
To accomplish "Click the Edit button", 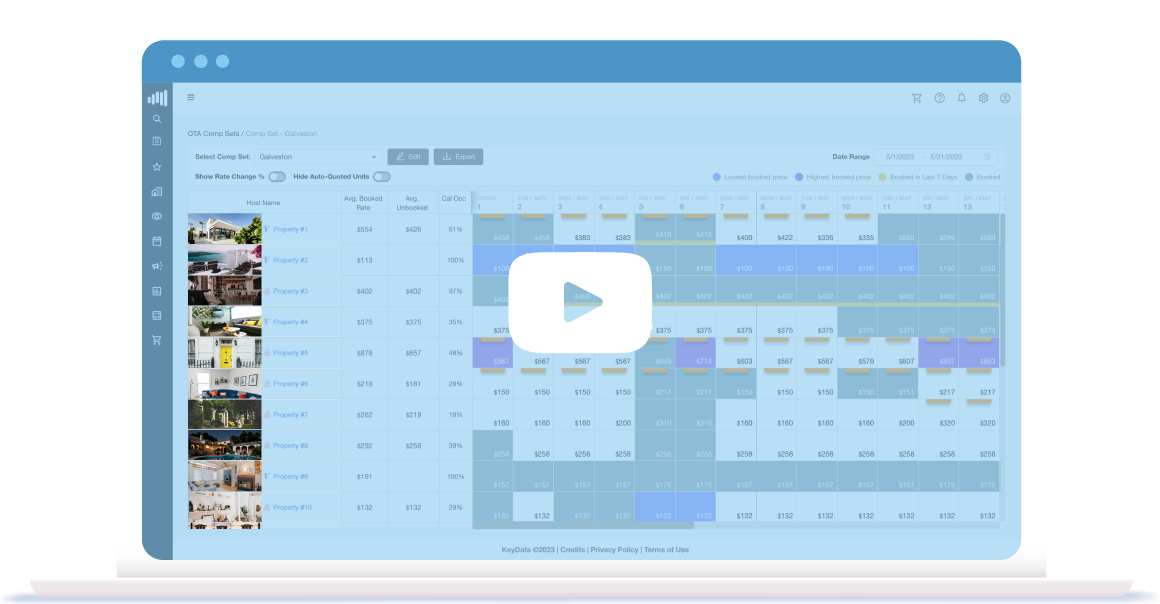I will coord(408,157).
